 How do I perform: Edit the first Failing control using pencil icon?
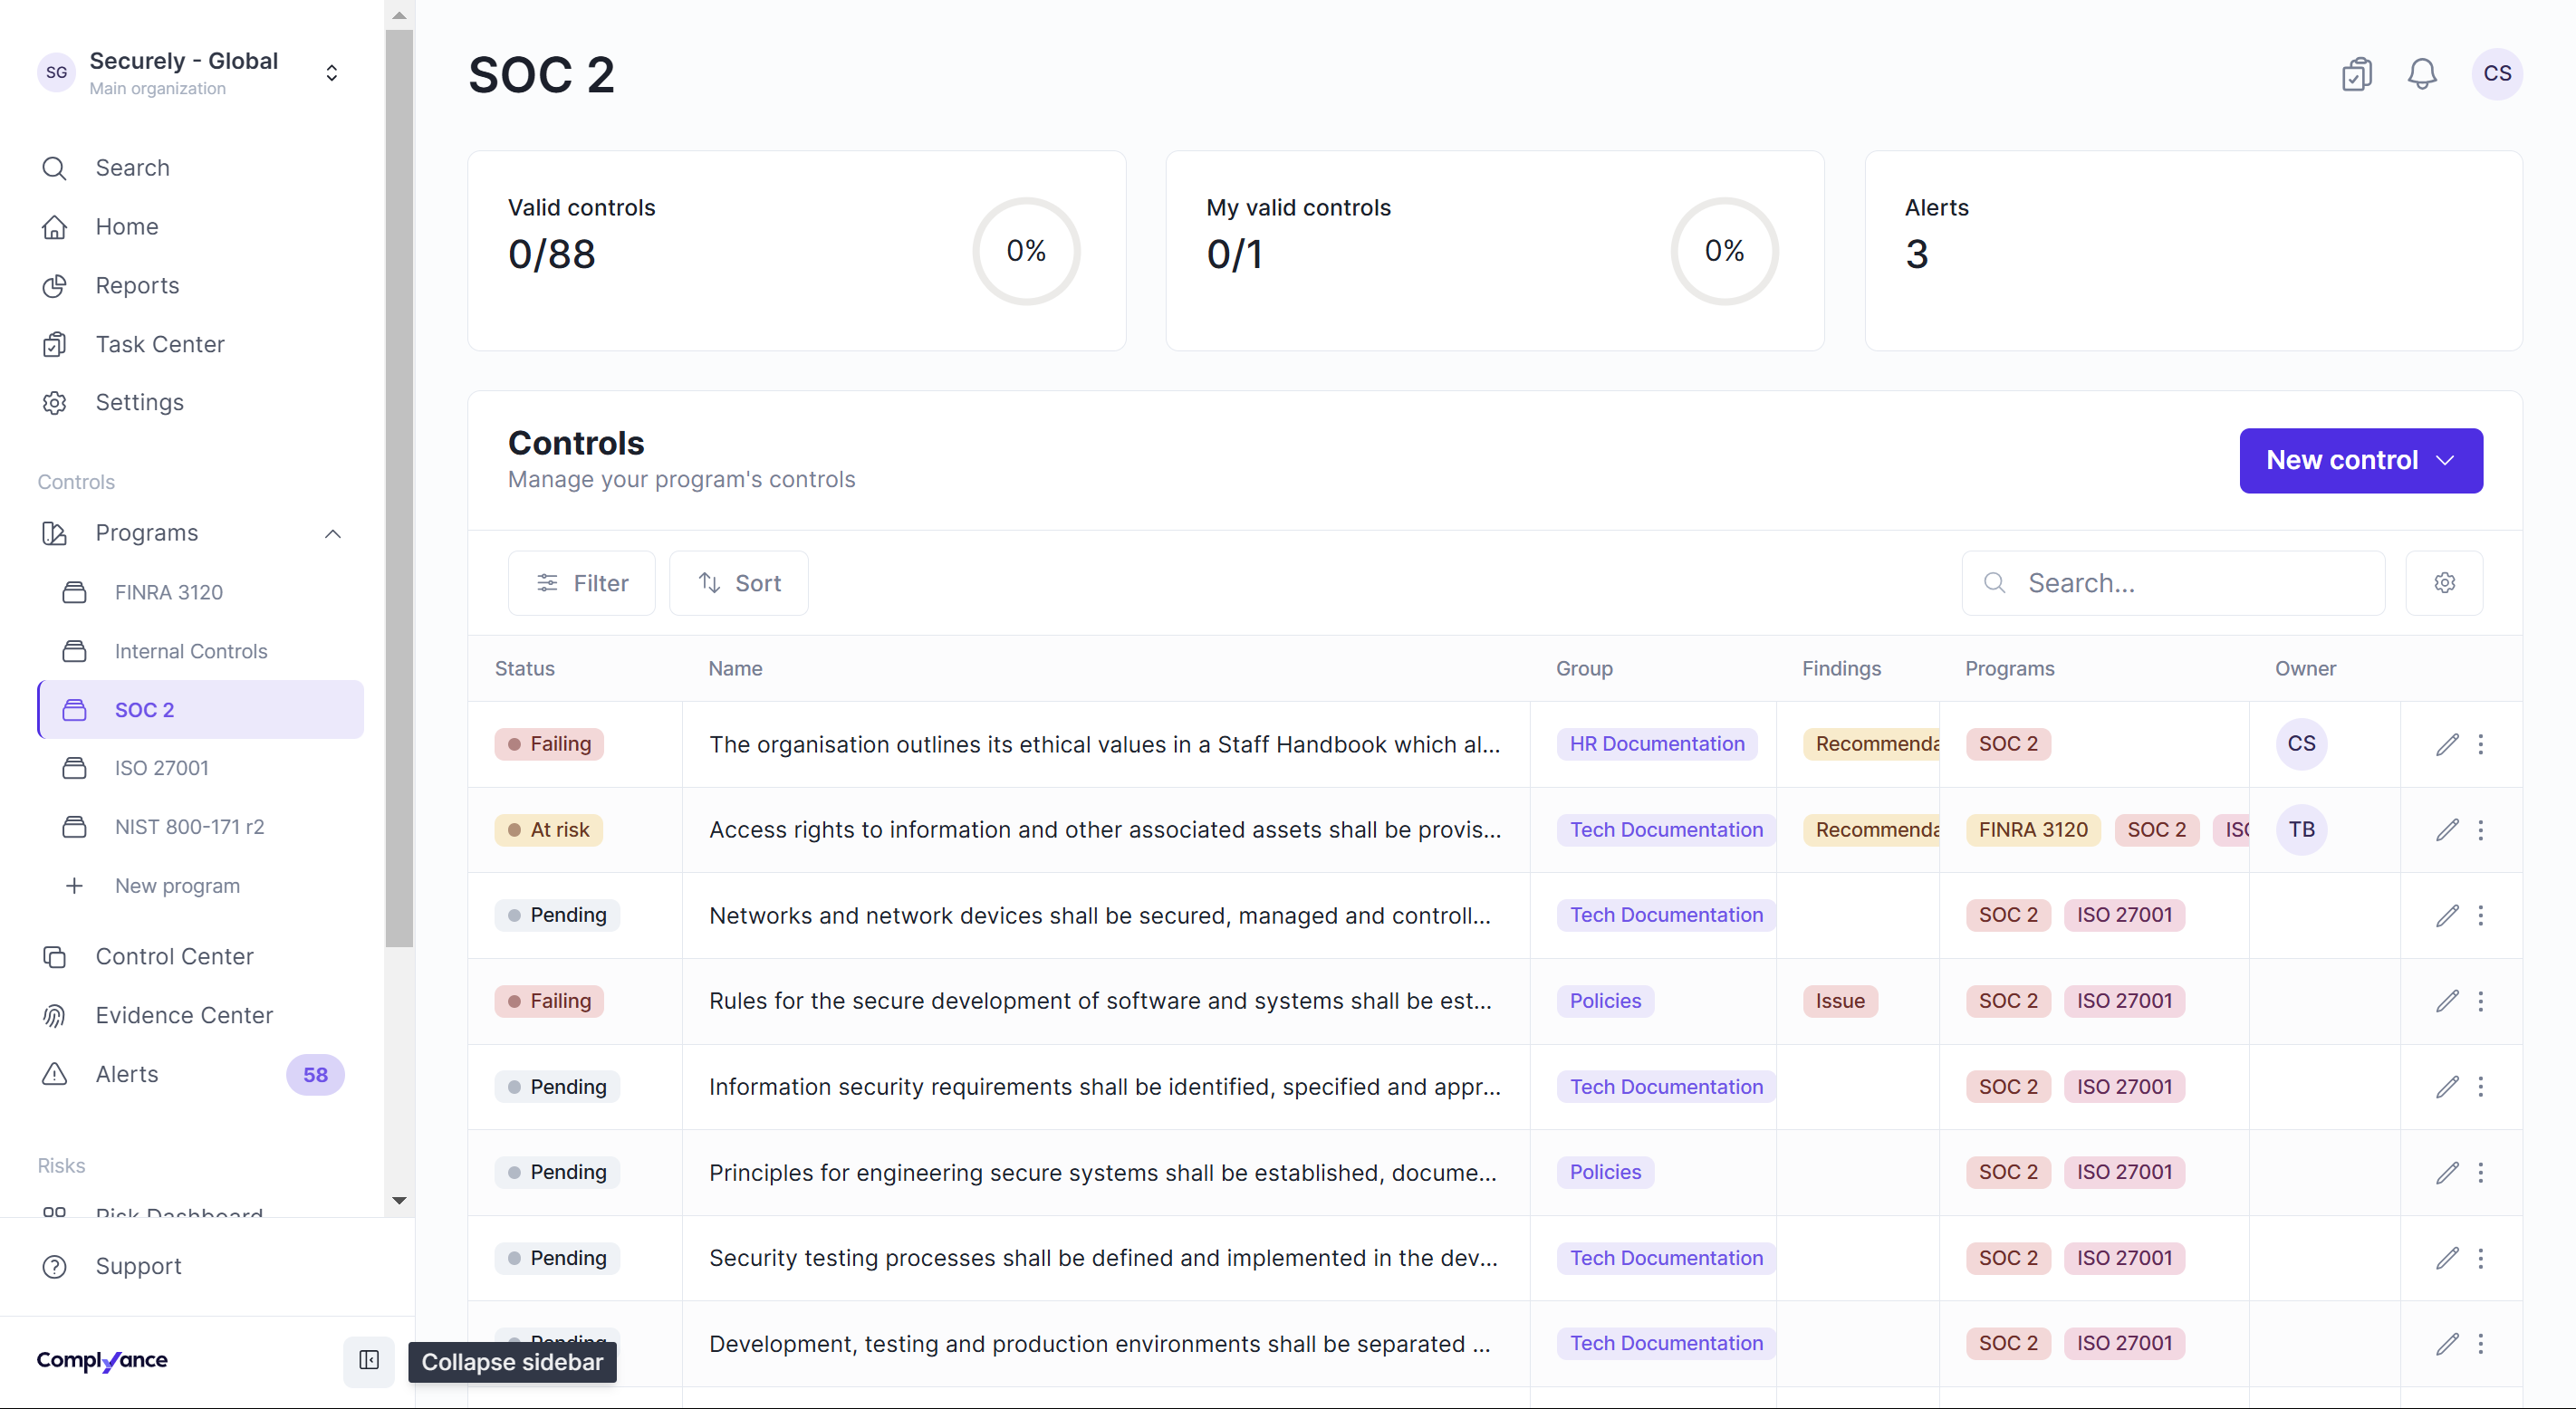coord(2447,744)
